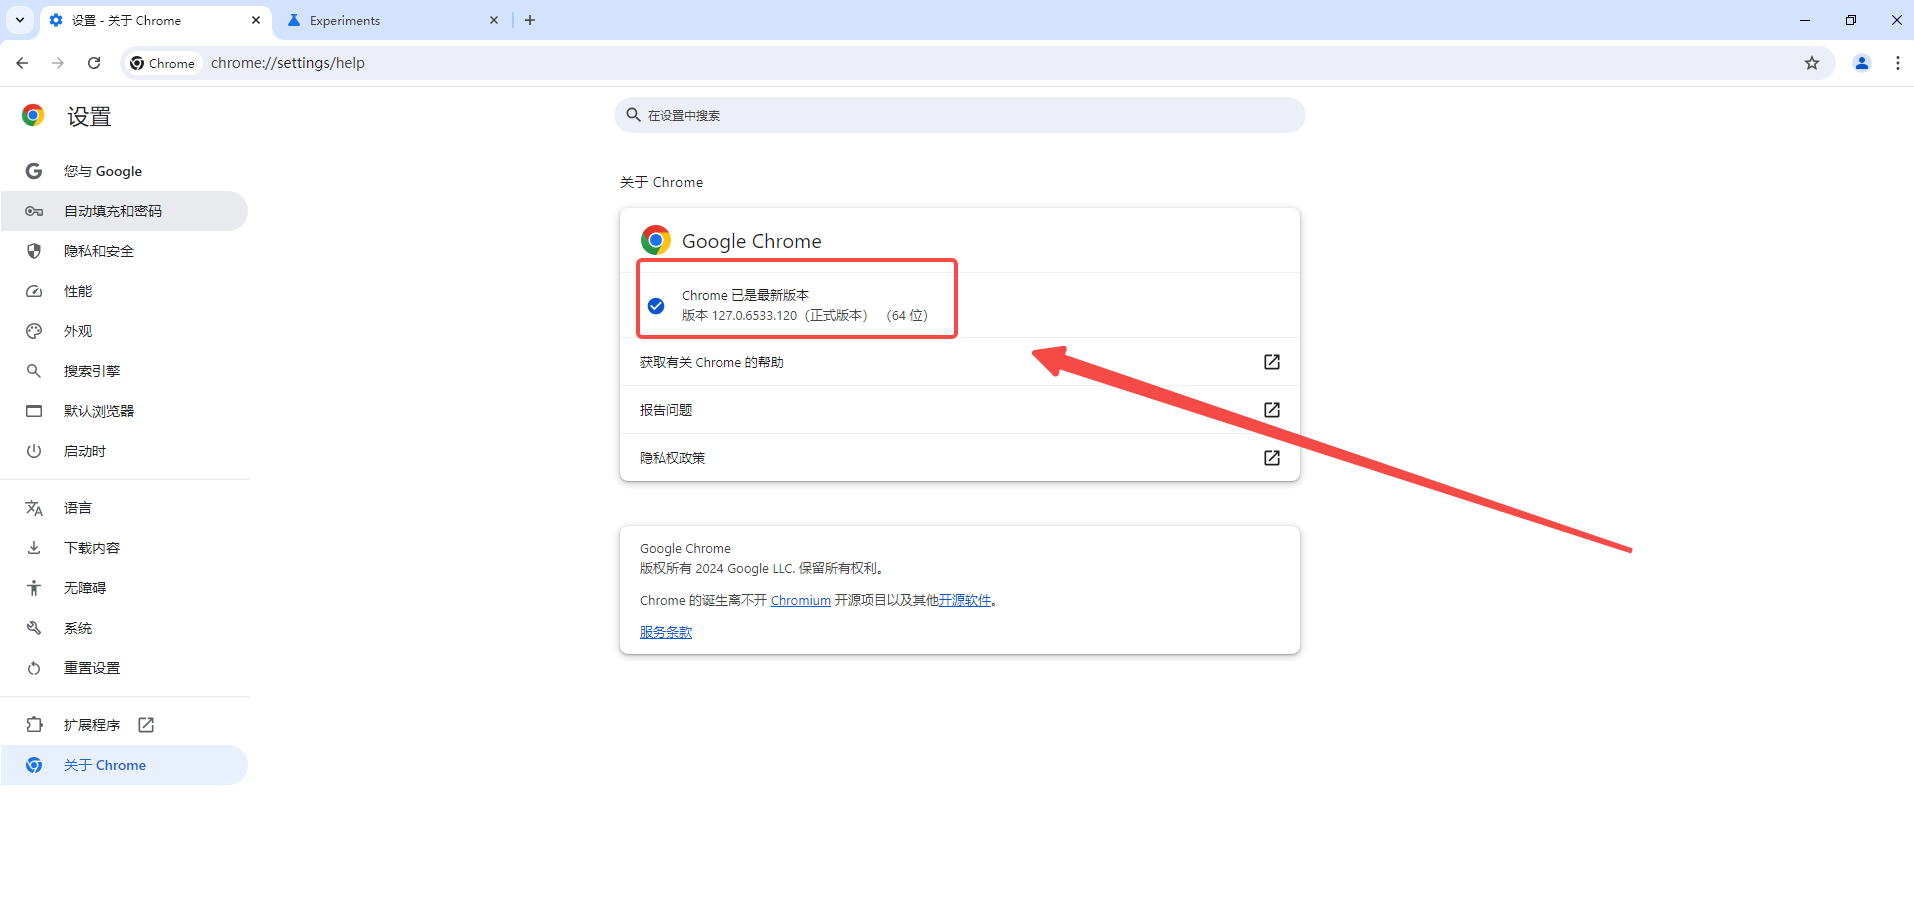Open 自动填充和密码 settings section
The image size is (1914, 921).
pos(124,211)
